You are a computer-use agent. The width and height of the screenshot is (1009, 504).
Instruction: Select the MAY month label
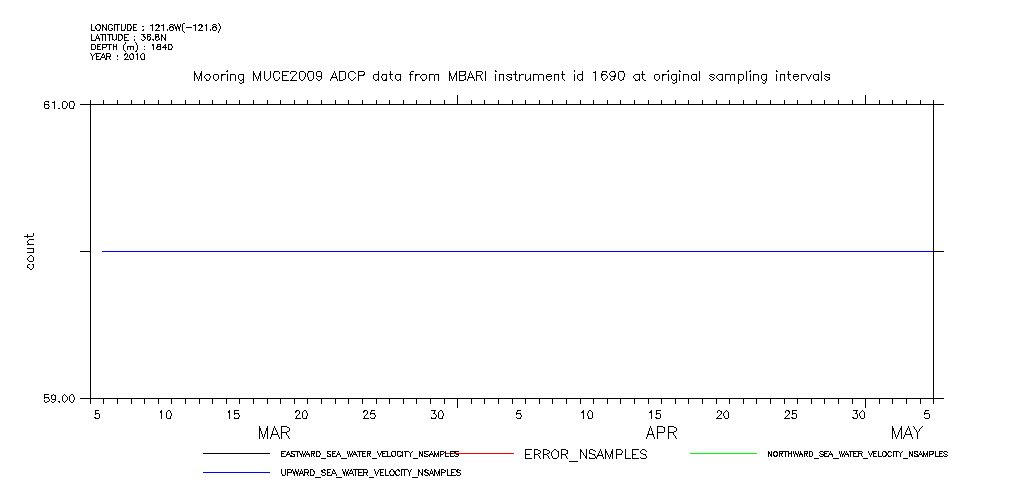pyautogui.click(x=906, y=434)
